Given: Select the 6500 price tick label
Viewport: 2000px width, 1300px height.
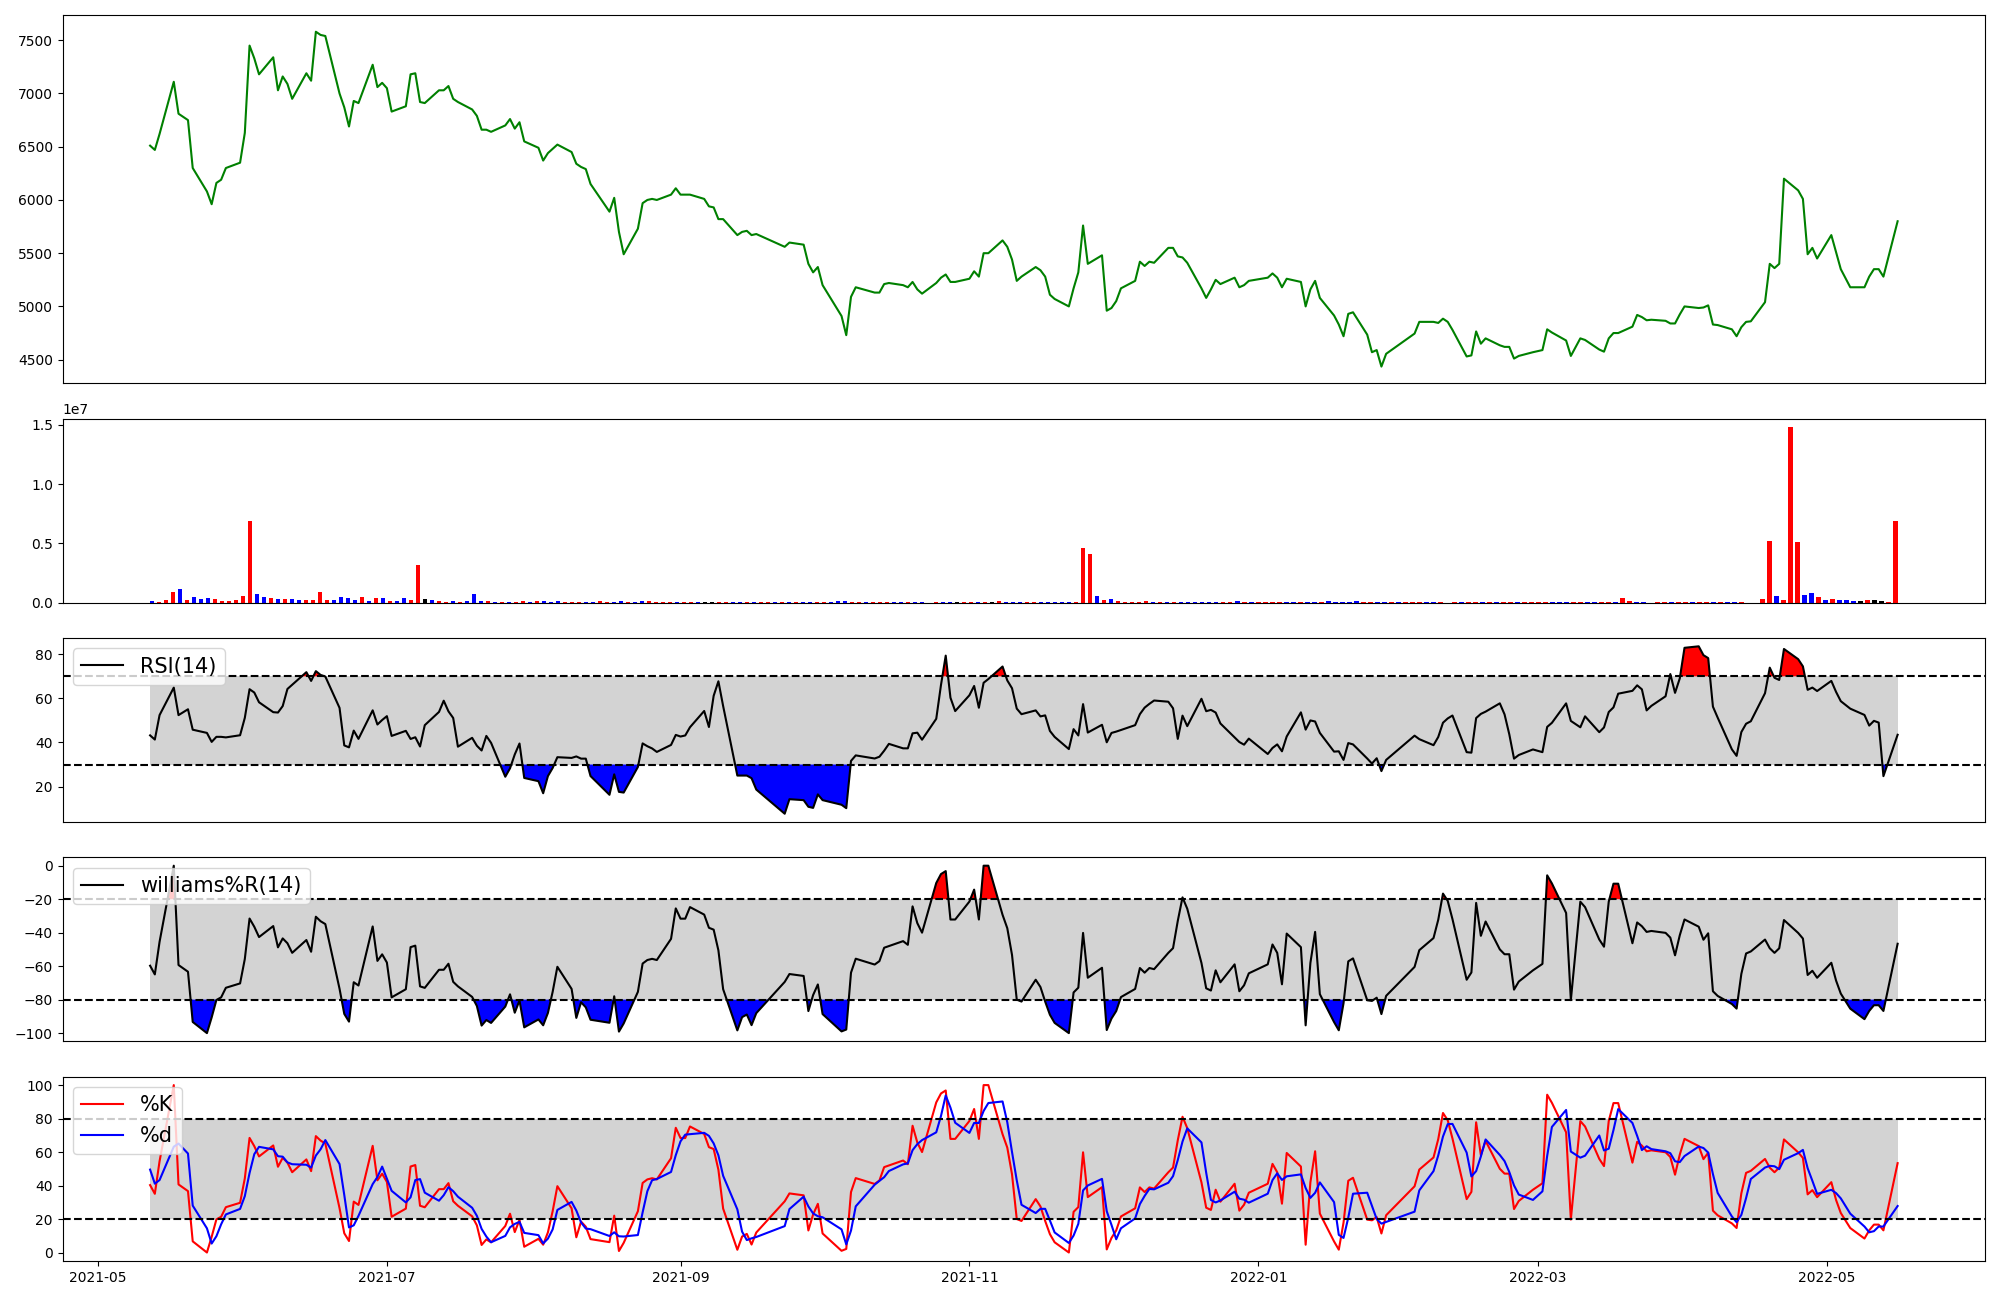Looking at the screenshot, I should pos(36,147).
